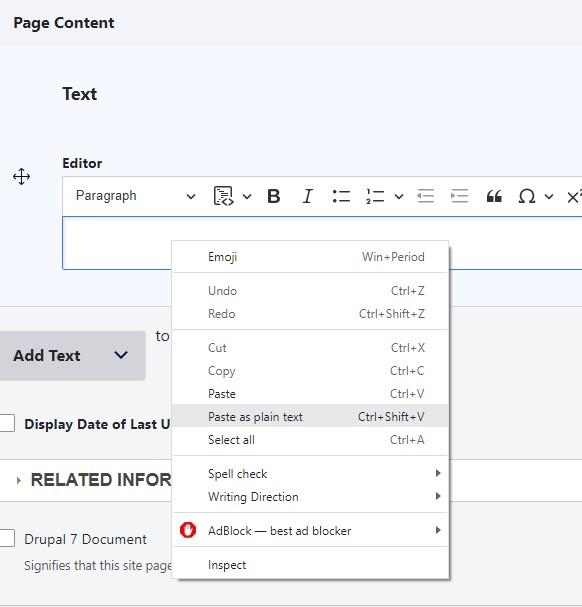Insert a bulleted list
The image size is (582, 607).
(341, 196)
